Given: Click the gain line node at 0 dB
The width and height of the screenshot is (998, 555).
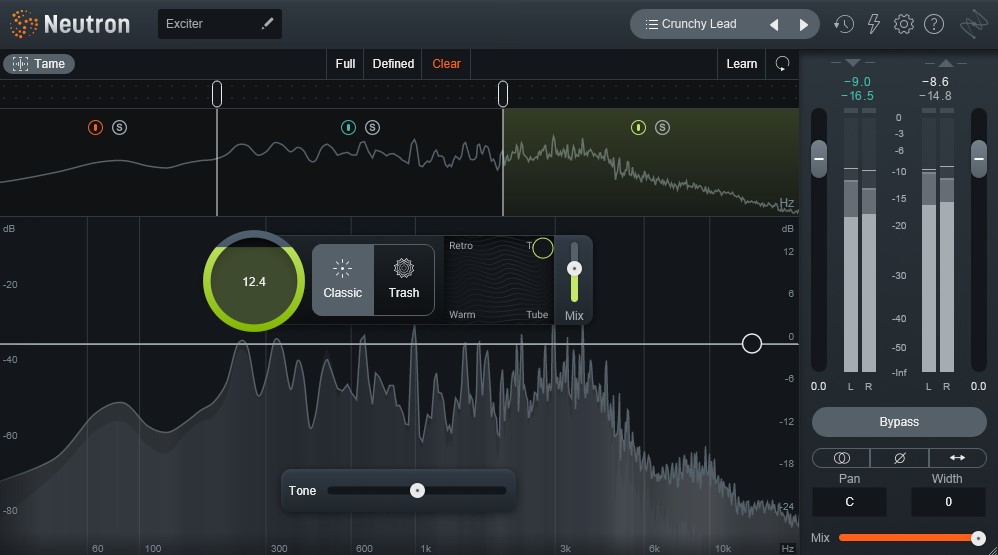Looking at the screenshot, I should [752, 344].
